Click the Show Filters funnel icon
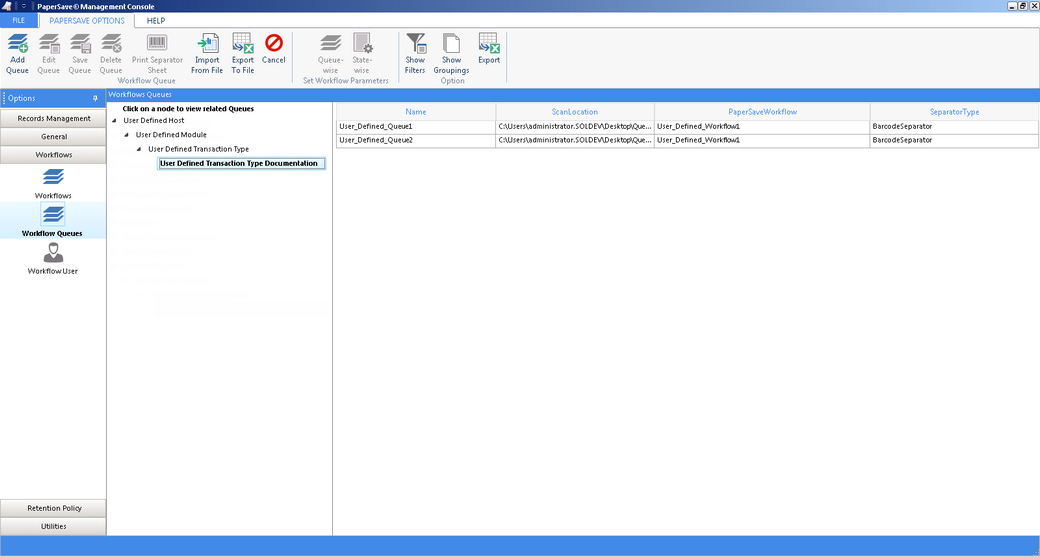This screenshot has height=557, width=1040. click(x=415, y=44)
